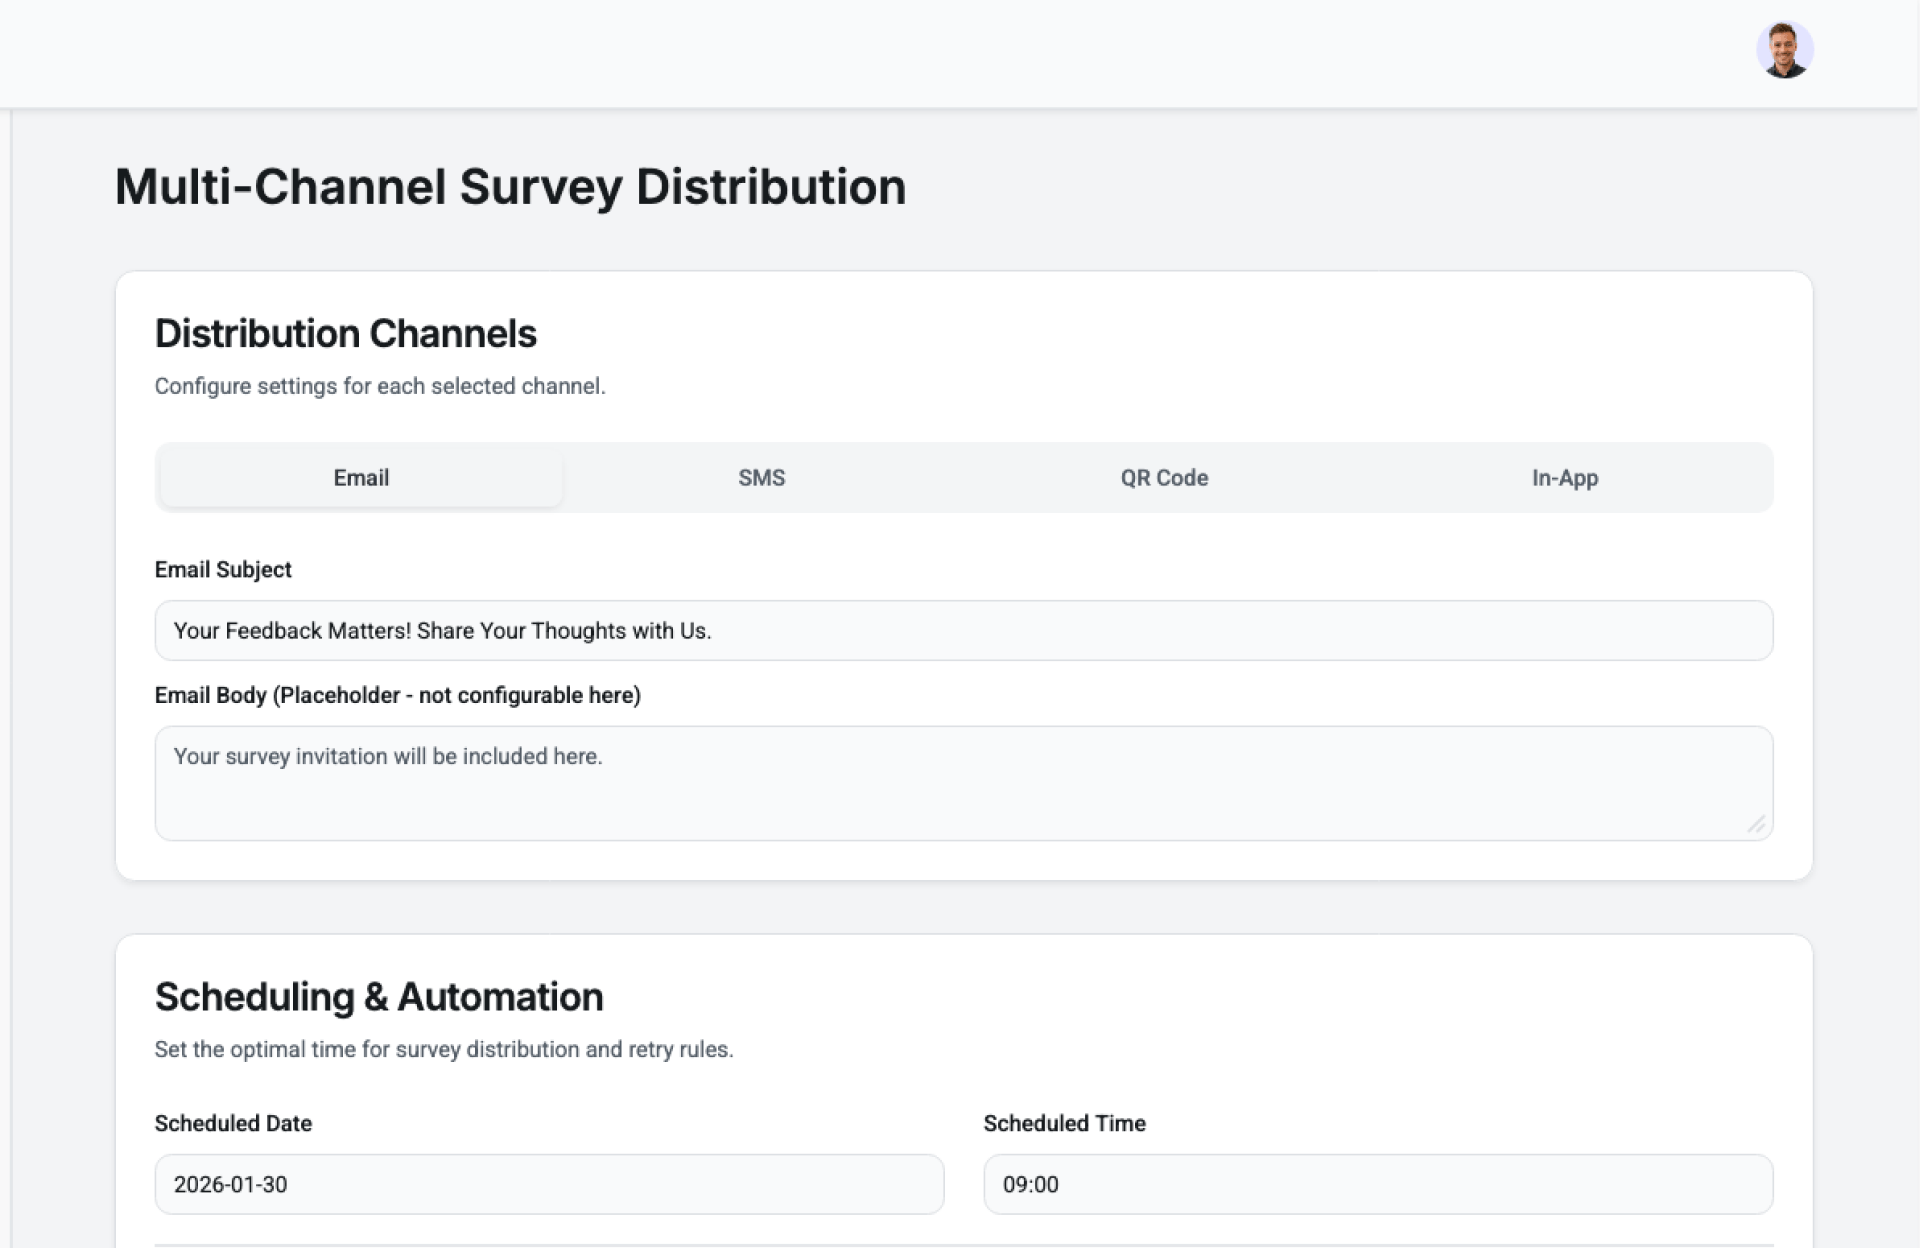
Task: Focus the Email Subject text field
Action: (x=963, y=631)
